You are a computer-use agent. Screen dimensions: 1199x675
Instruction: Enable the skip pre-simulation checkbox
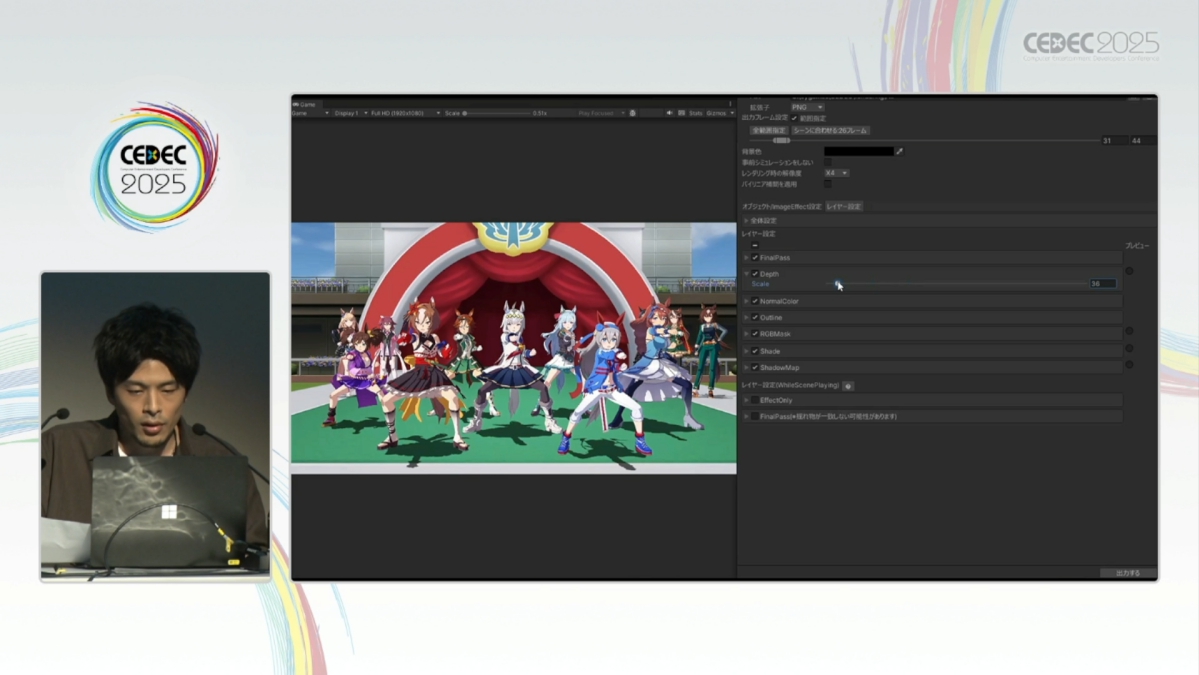827,162
